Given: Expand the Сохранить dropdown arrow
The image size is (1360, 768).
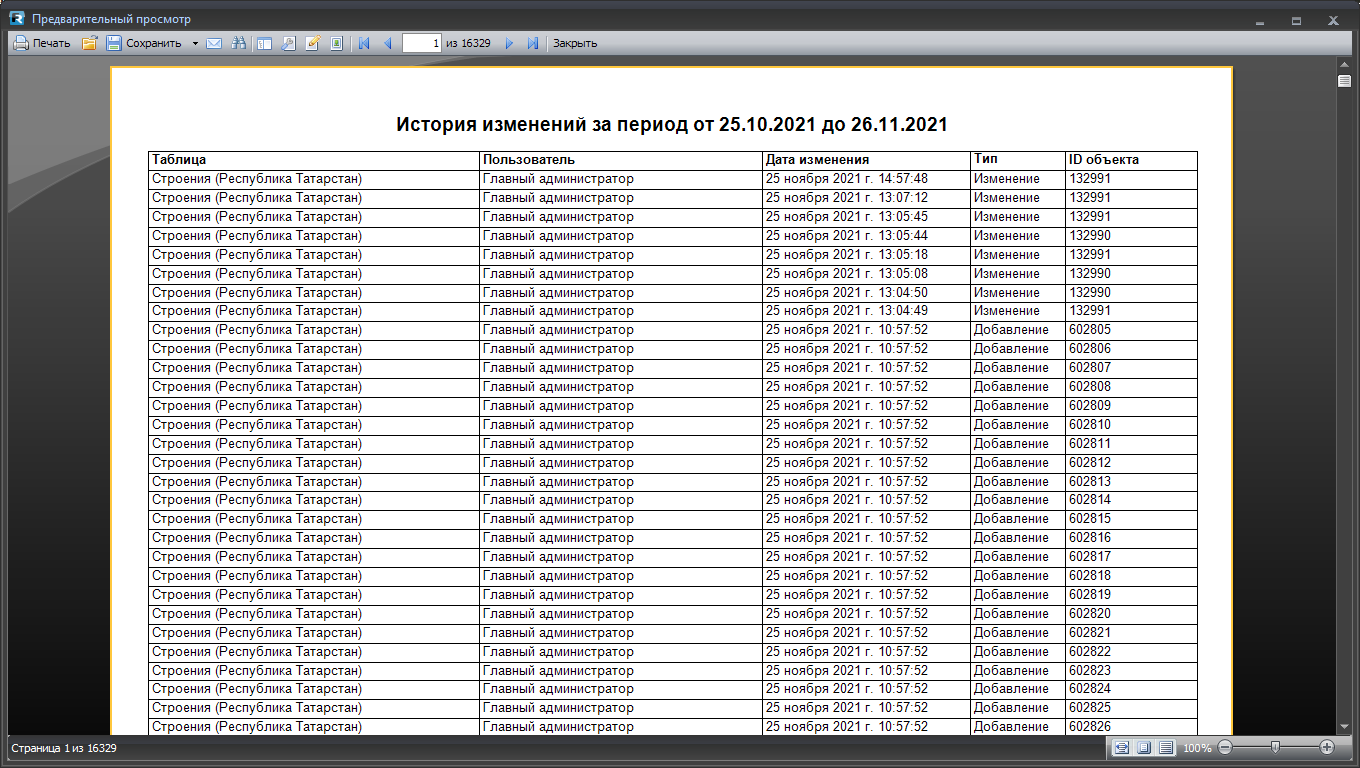Looking at the screenshot, I should [x=195, y=43].
